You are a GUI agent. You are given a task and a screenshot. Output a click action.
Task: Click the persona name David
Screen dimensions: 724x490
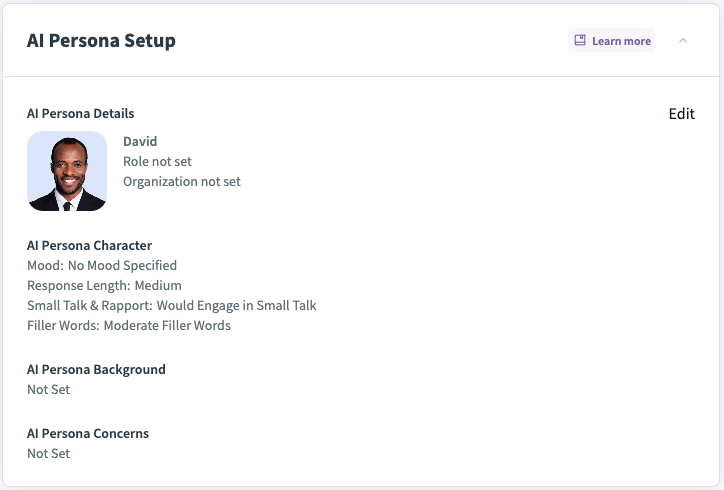[140, 142]
